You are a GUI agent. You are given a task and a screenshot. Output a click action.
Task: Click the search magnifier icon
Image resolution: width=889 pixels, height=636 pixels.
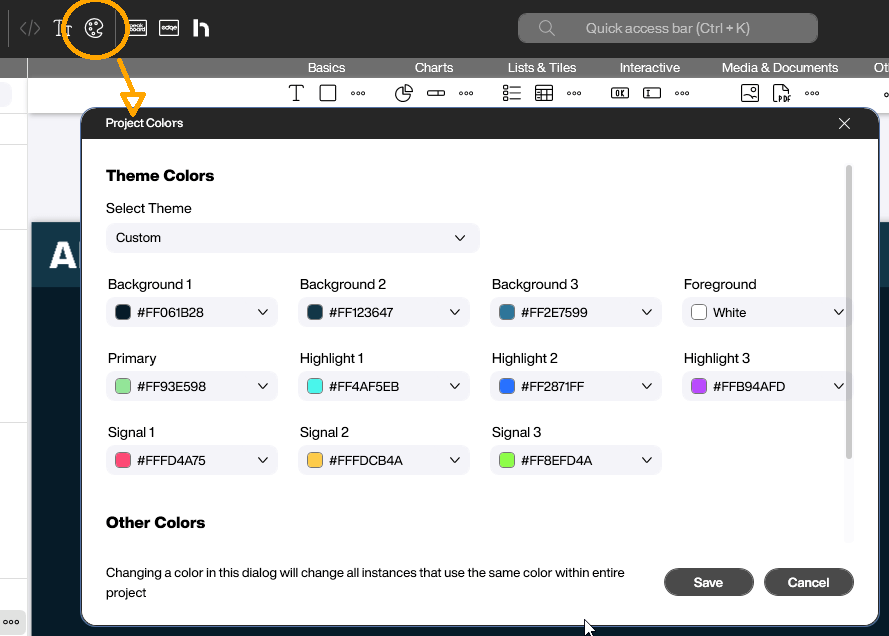(547, 28)
